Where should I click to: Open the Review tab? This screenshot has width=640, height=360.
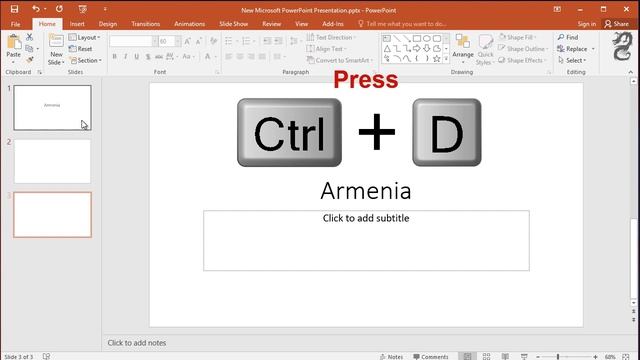271,24
